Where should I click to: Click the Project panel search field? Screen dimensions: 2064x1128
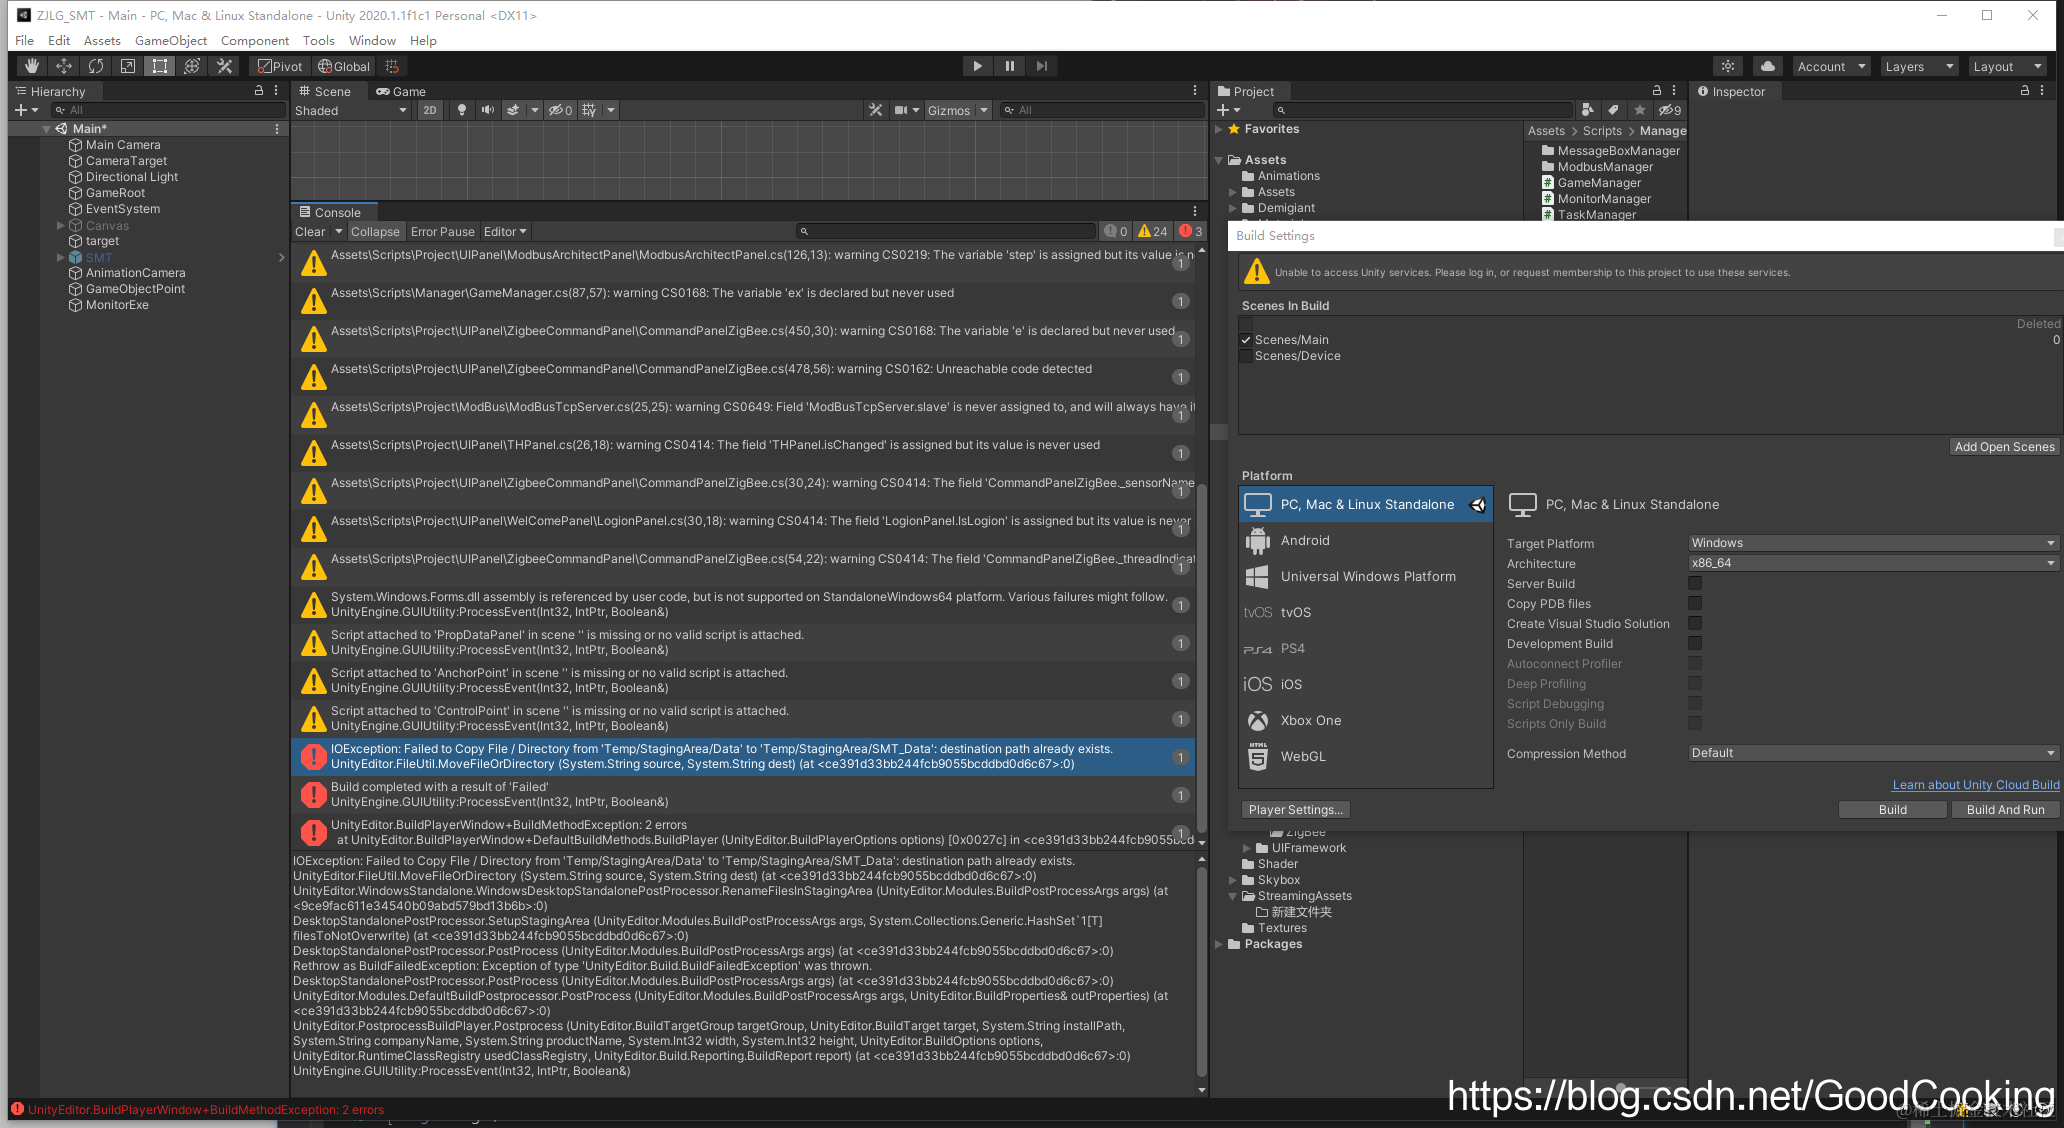[x=1420, y=110]
